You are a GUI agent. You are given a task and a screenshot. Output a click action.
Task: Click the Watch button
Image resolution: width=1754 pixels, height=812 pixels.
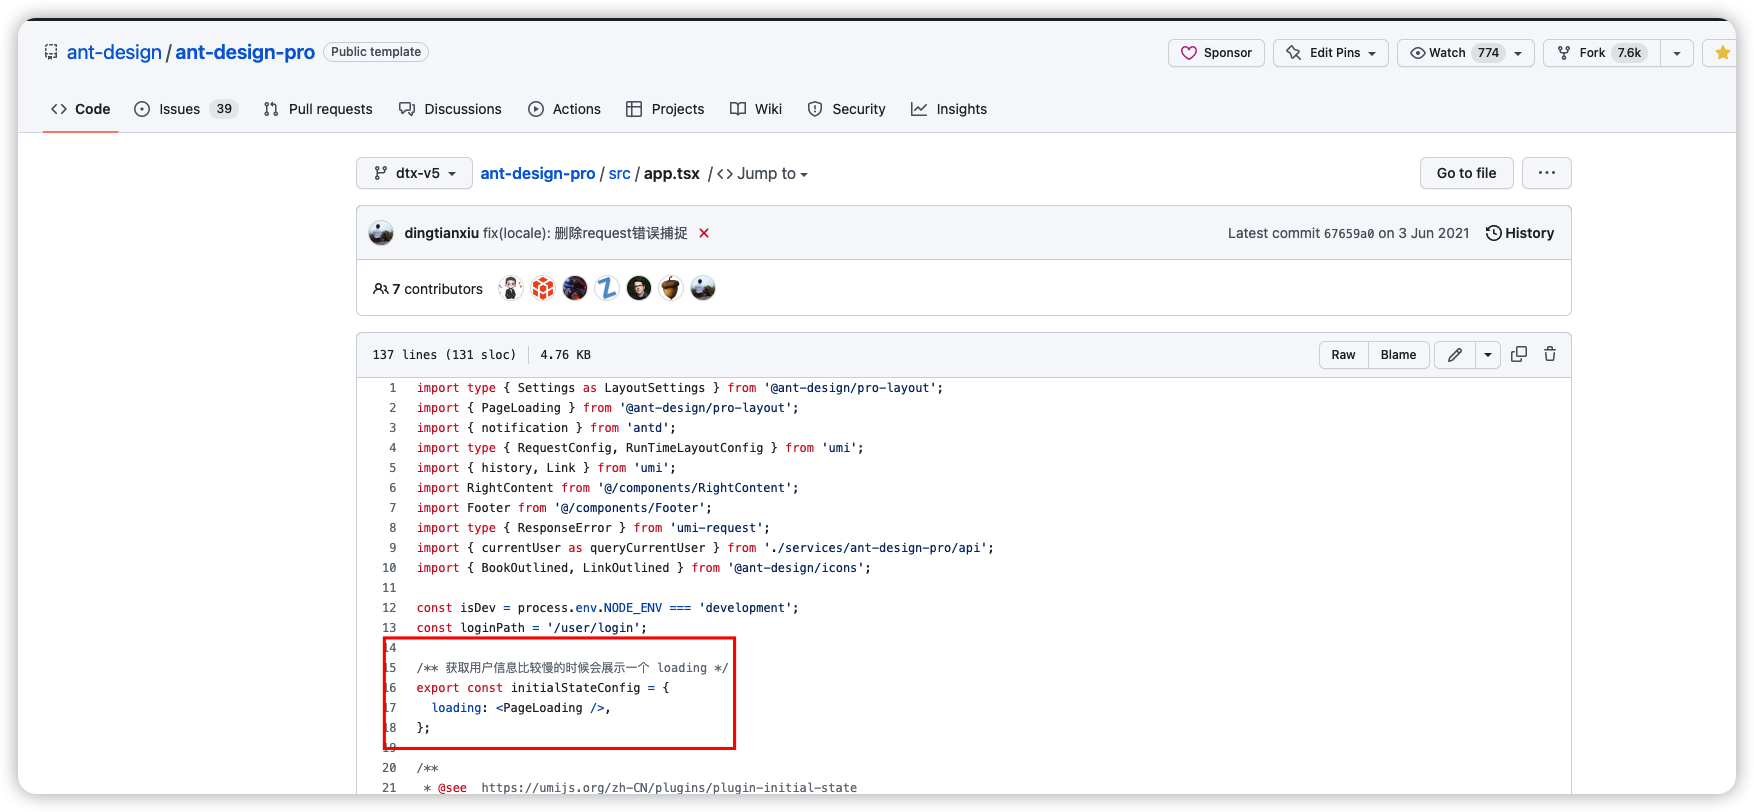click(x=1450, y=53)
